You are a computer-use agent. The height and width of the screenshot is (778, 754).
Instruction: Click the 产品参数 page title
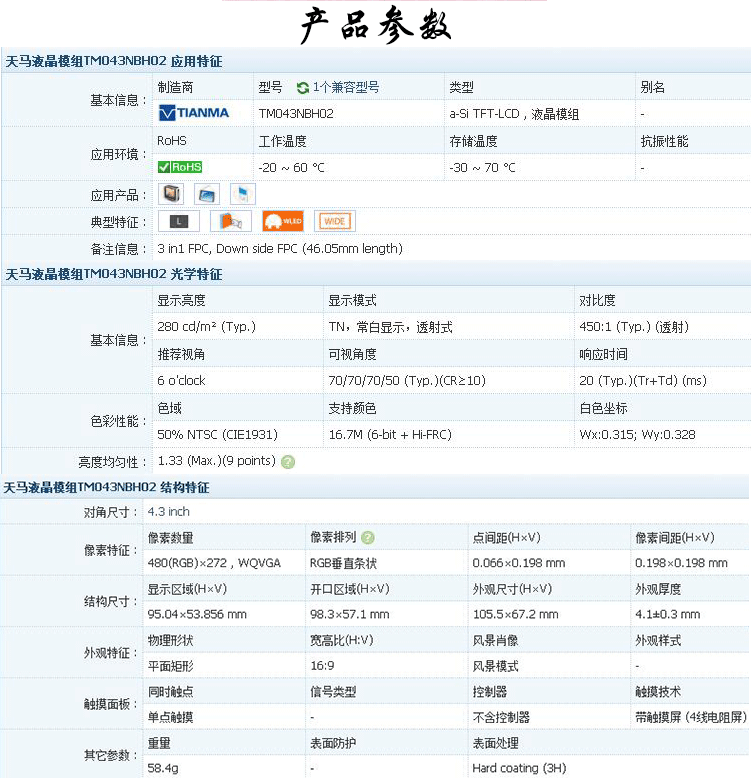(377, 25)
